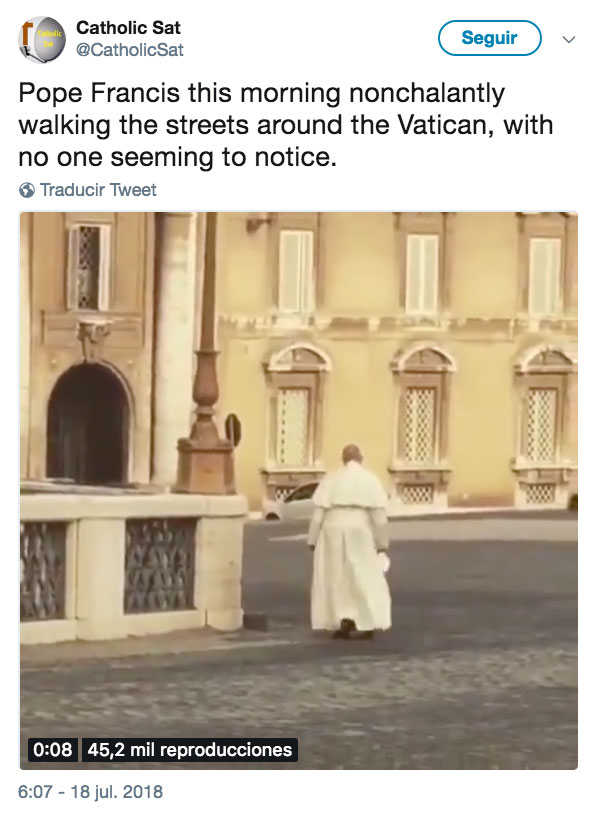Screen dimensions: 594x814
Task: Visit the @CatholicSat handle
Action: pos(130,50)
